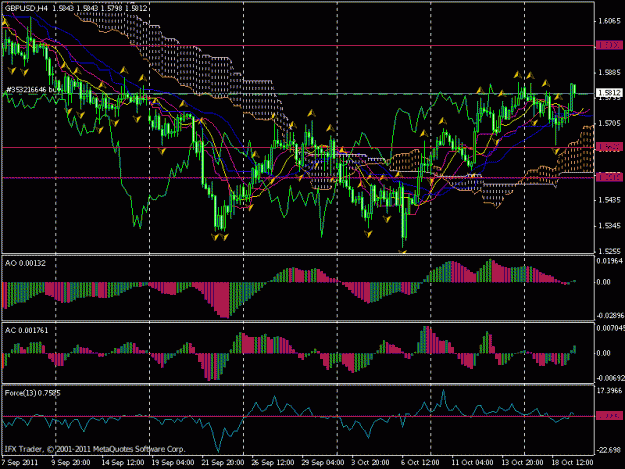Click the 29 Sep 04:00 time label
The width and height of the screenshot is (625, 469).
(x=323, y=462)
